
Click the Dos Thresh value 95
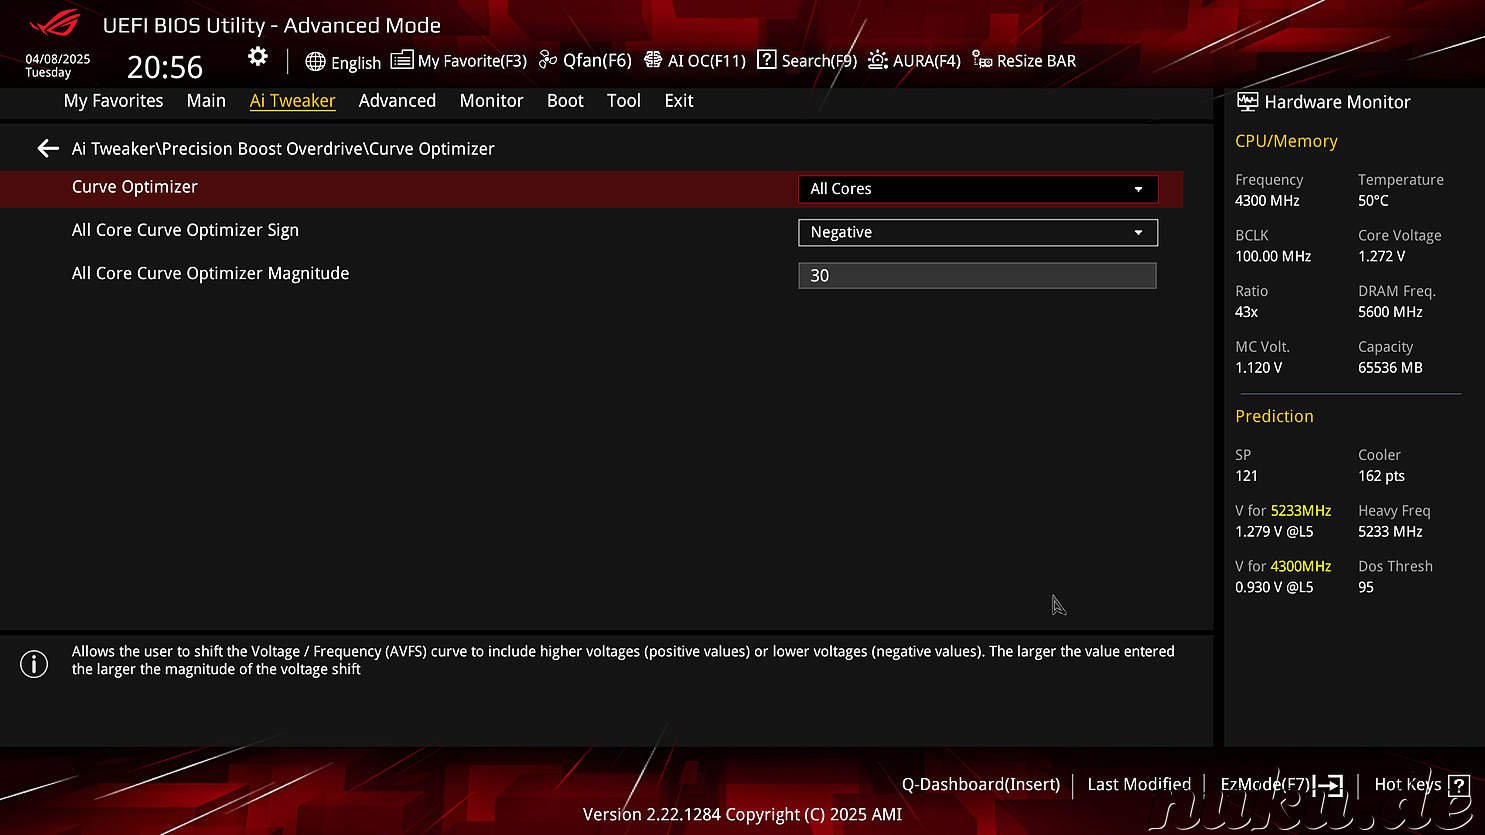1366,588
